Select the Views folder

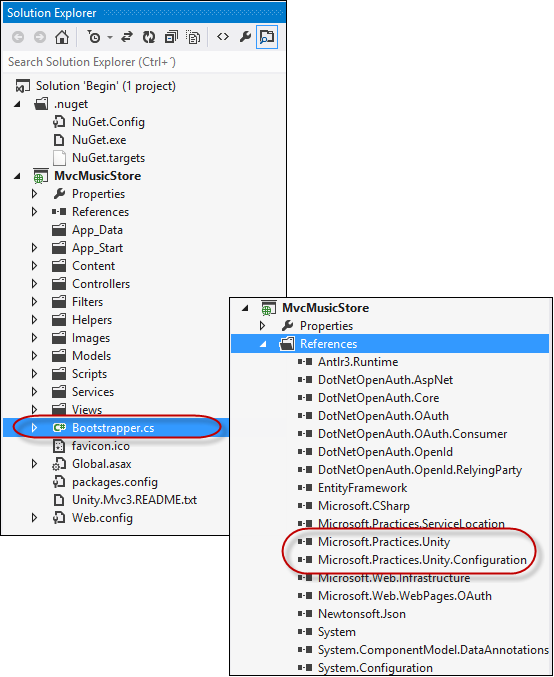click(x=87, y=410)
